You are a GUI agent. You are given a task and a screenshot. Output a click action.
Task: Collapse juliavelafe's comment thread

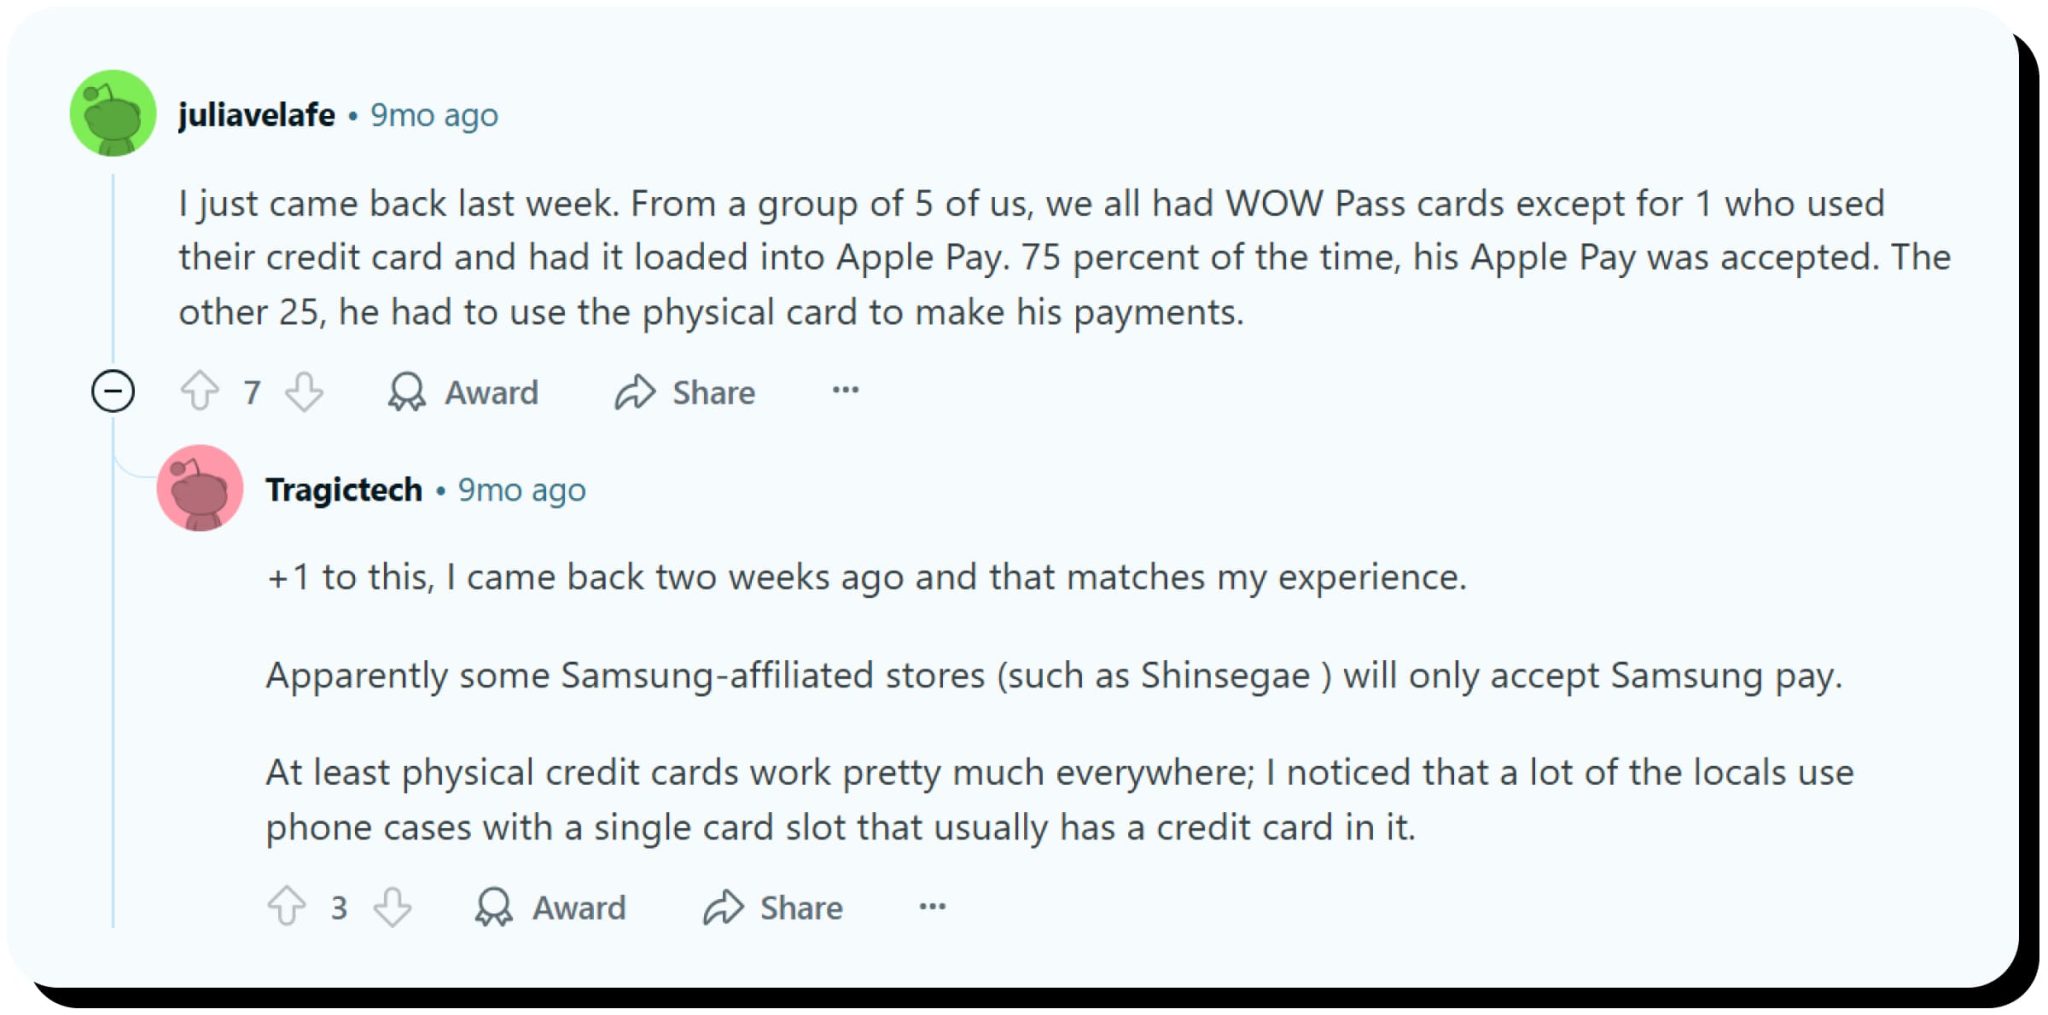(113, 392)
